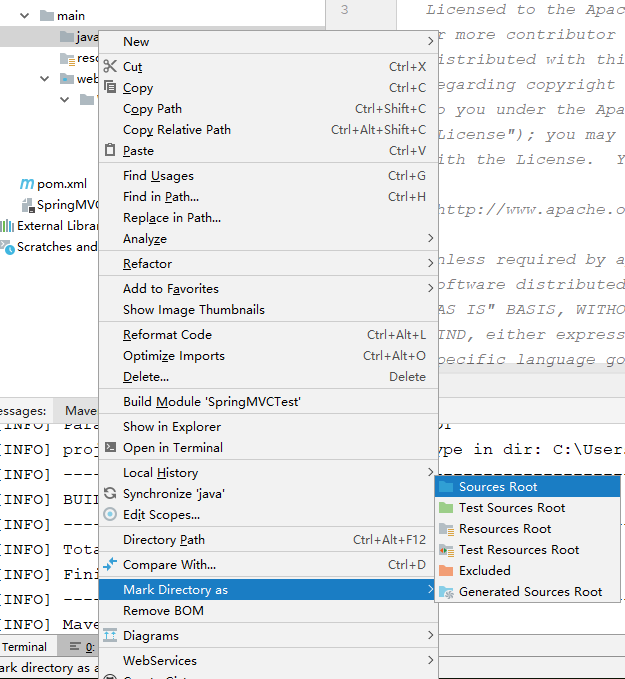Click the External Libraries icon
625x679 pixels.
(x=7, y=226)
